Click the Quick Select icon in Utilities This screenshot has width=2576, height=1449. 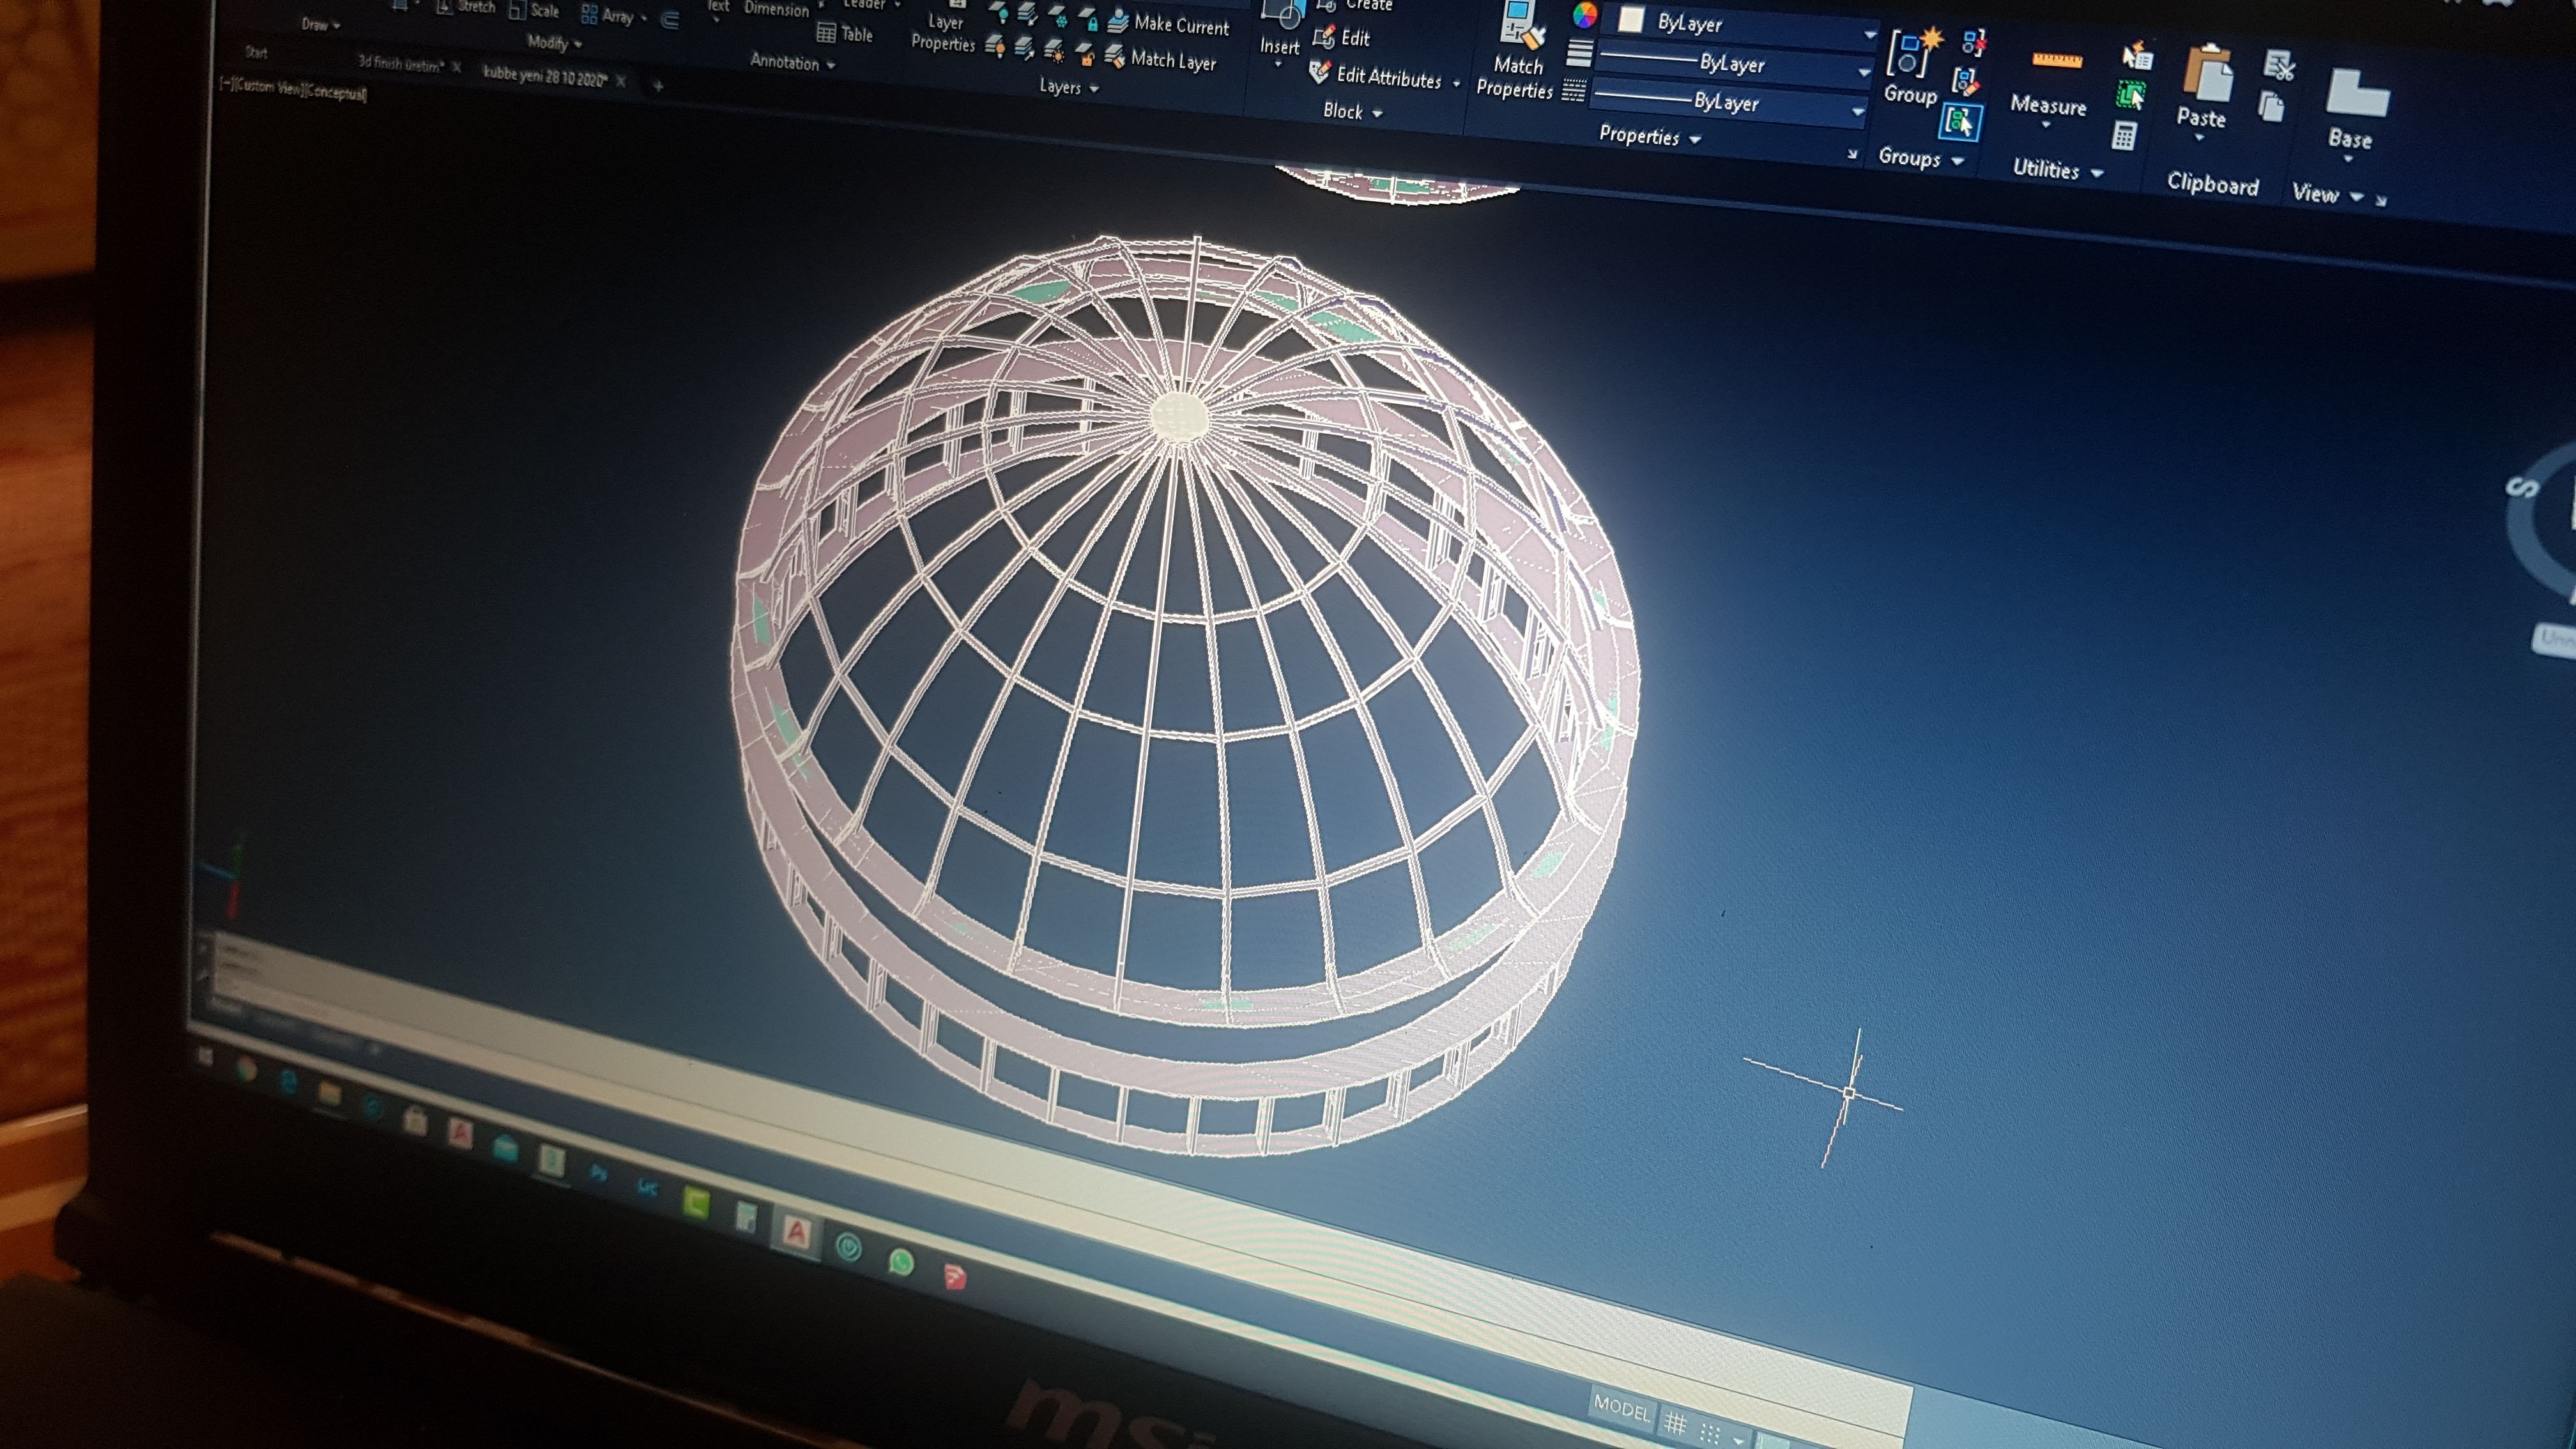(x=2137, y=55)
